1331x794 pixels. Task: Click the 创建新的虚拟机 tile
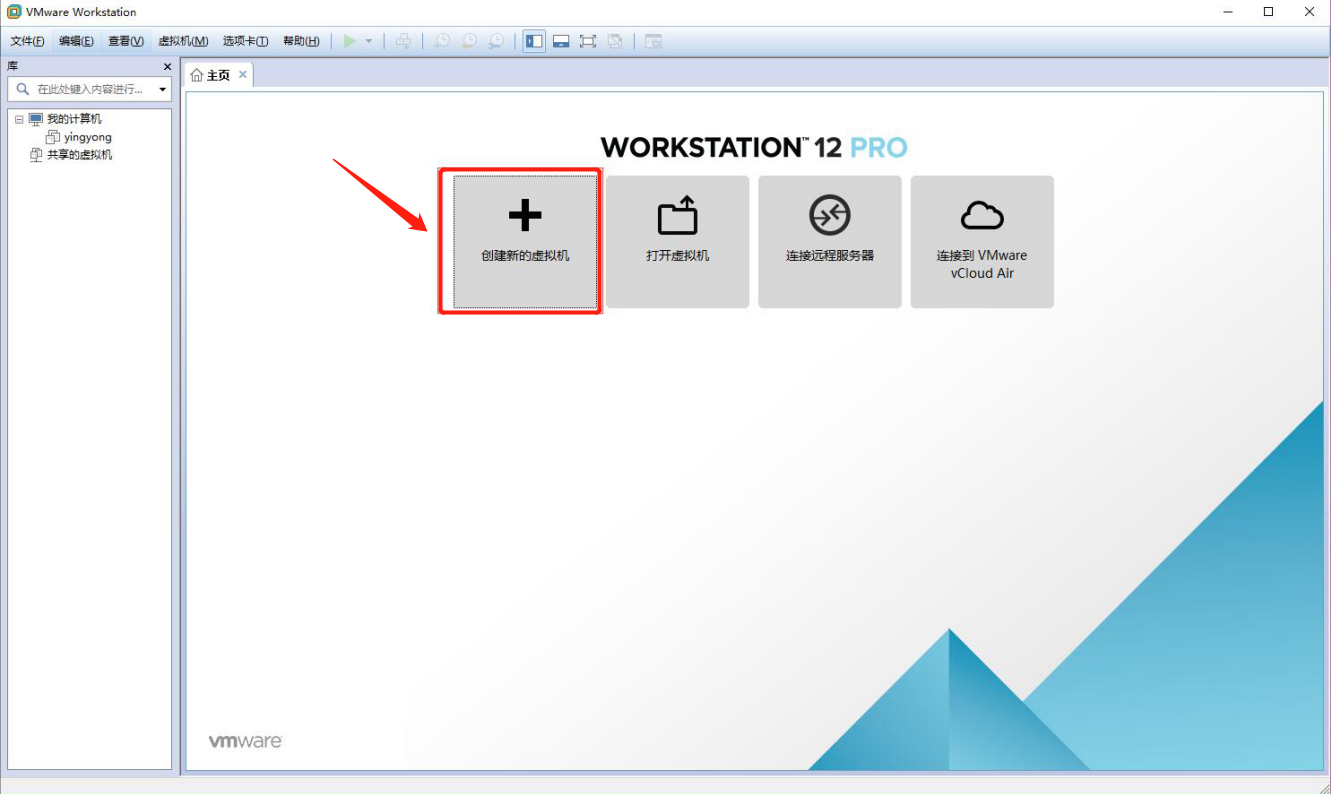coord(525,242)
